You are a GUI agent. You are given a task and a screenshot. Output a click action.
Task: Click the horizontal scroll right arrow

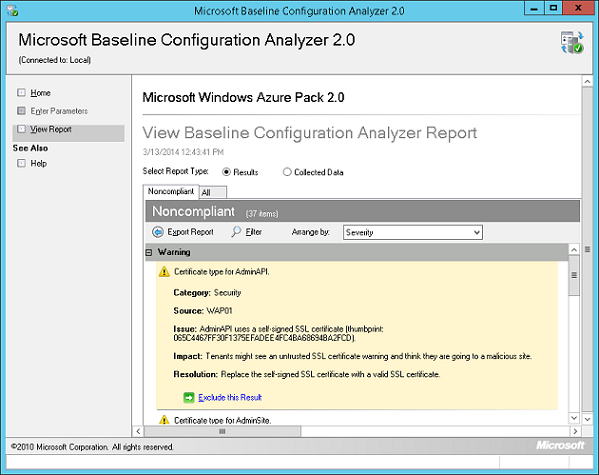tap(575, 431)
